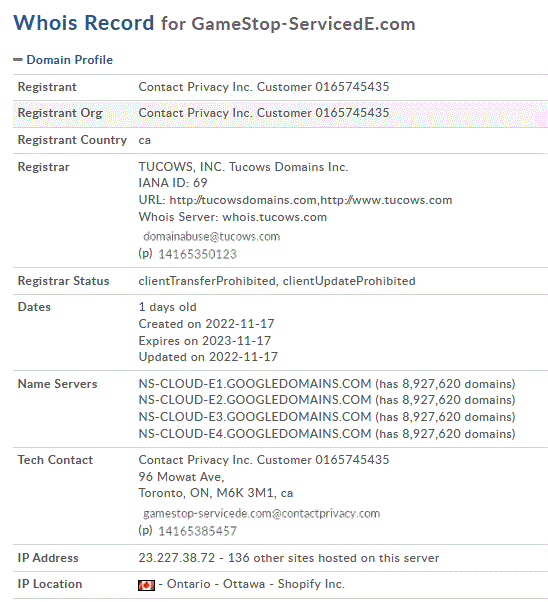Select registrar phone number 14165350123
Screen dimensions: 548x602
pyautogui.click(x=197, y=254)
